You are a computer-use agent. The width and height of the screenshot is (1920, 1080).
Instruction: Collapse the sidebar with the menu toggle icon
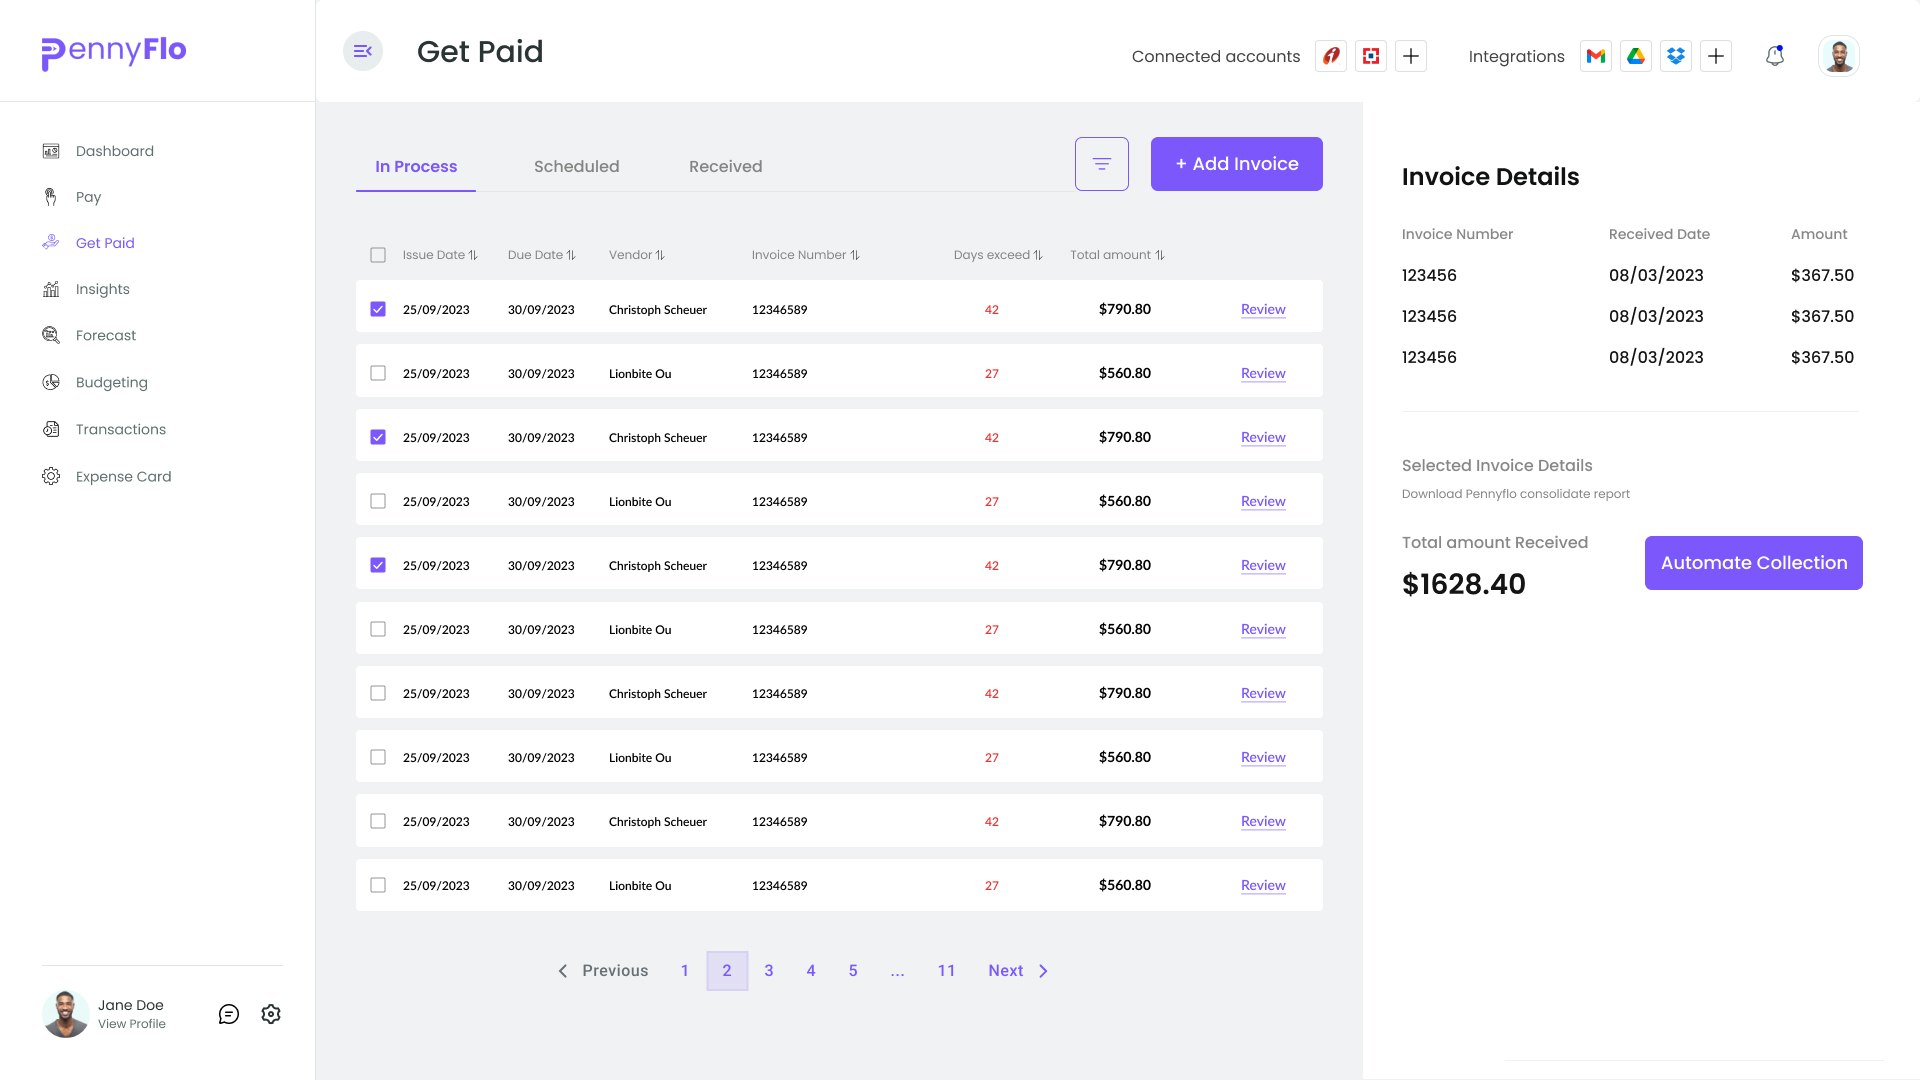(x=363, y=51)
